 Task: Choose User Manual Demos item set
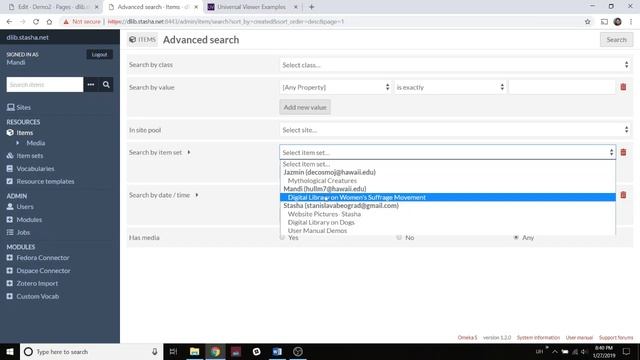click(x=448, y=231)
